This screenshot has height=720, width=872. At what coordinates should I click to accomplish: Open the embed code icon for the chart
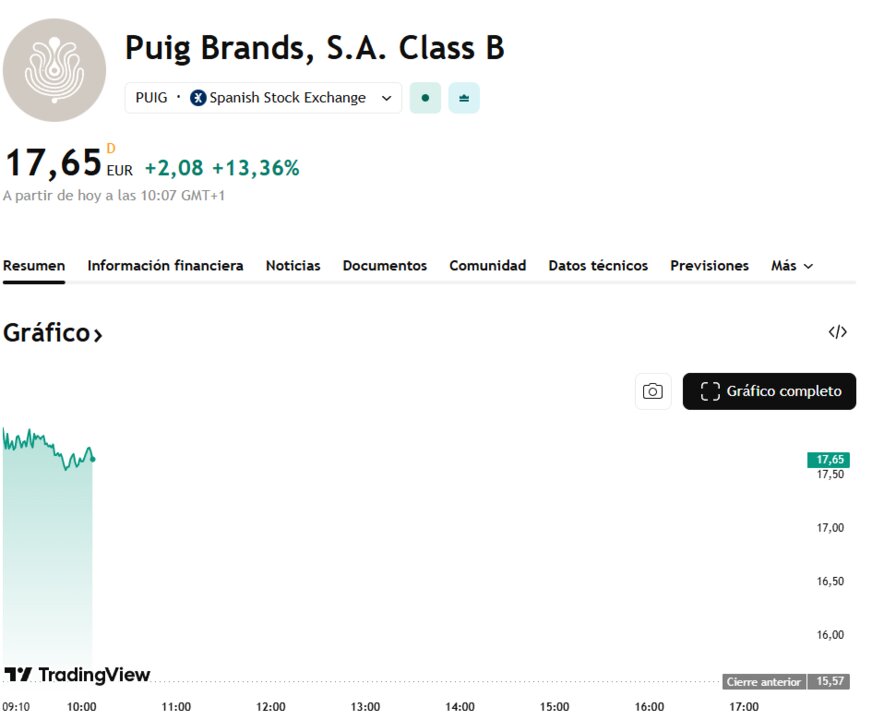[x=837, y=332]
